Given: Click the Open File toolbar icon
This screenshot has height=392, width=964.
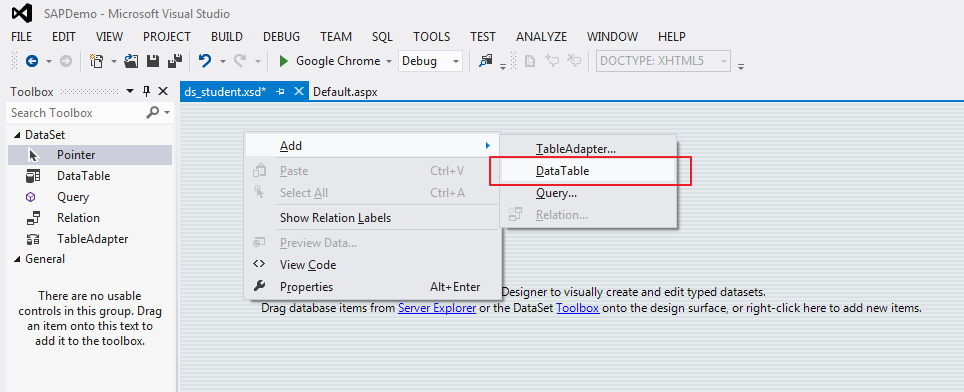Looking at the screenshot, I should pyautogui.click(x=131, y=61).
